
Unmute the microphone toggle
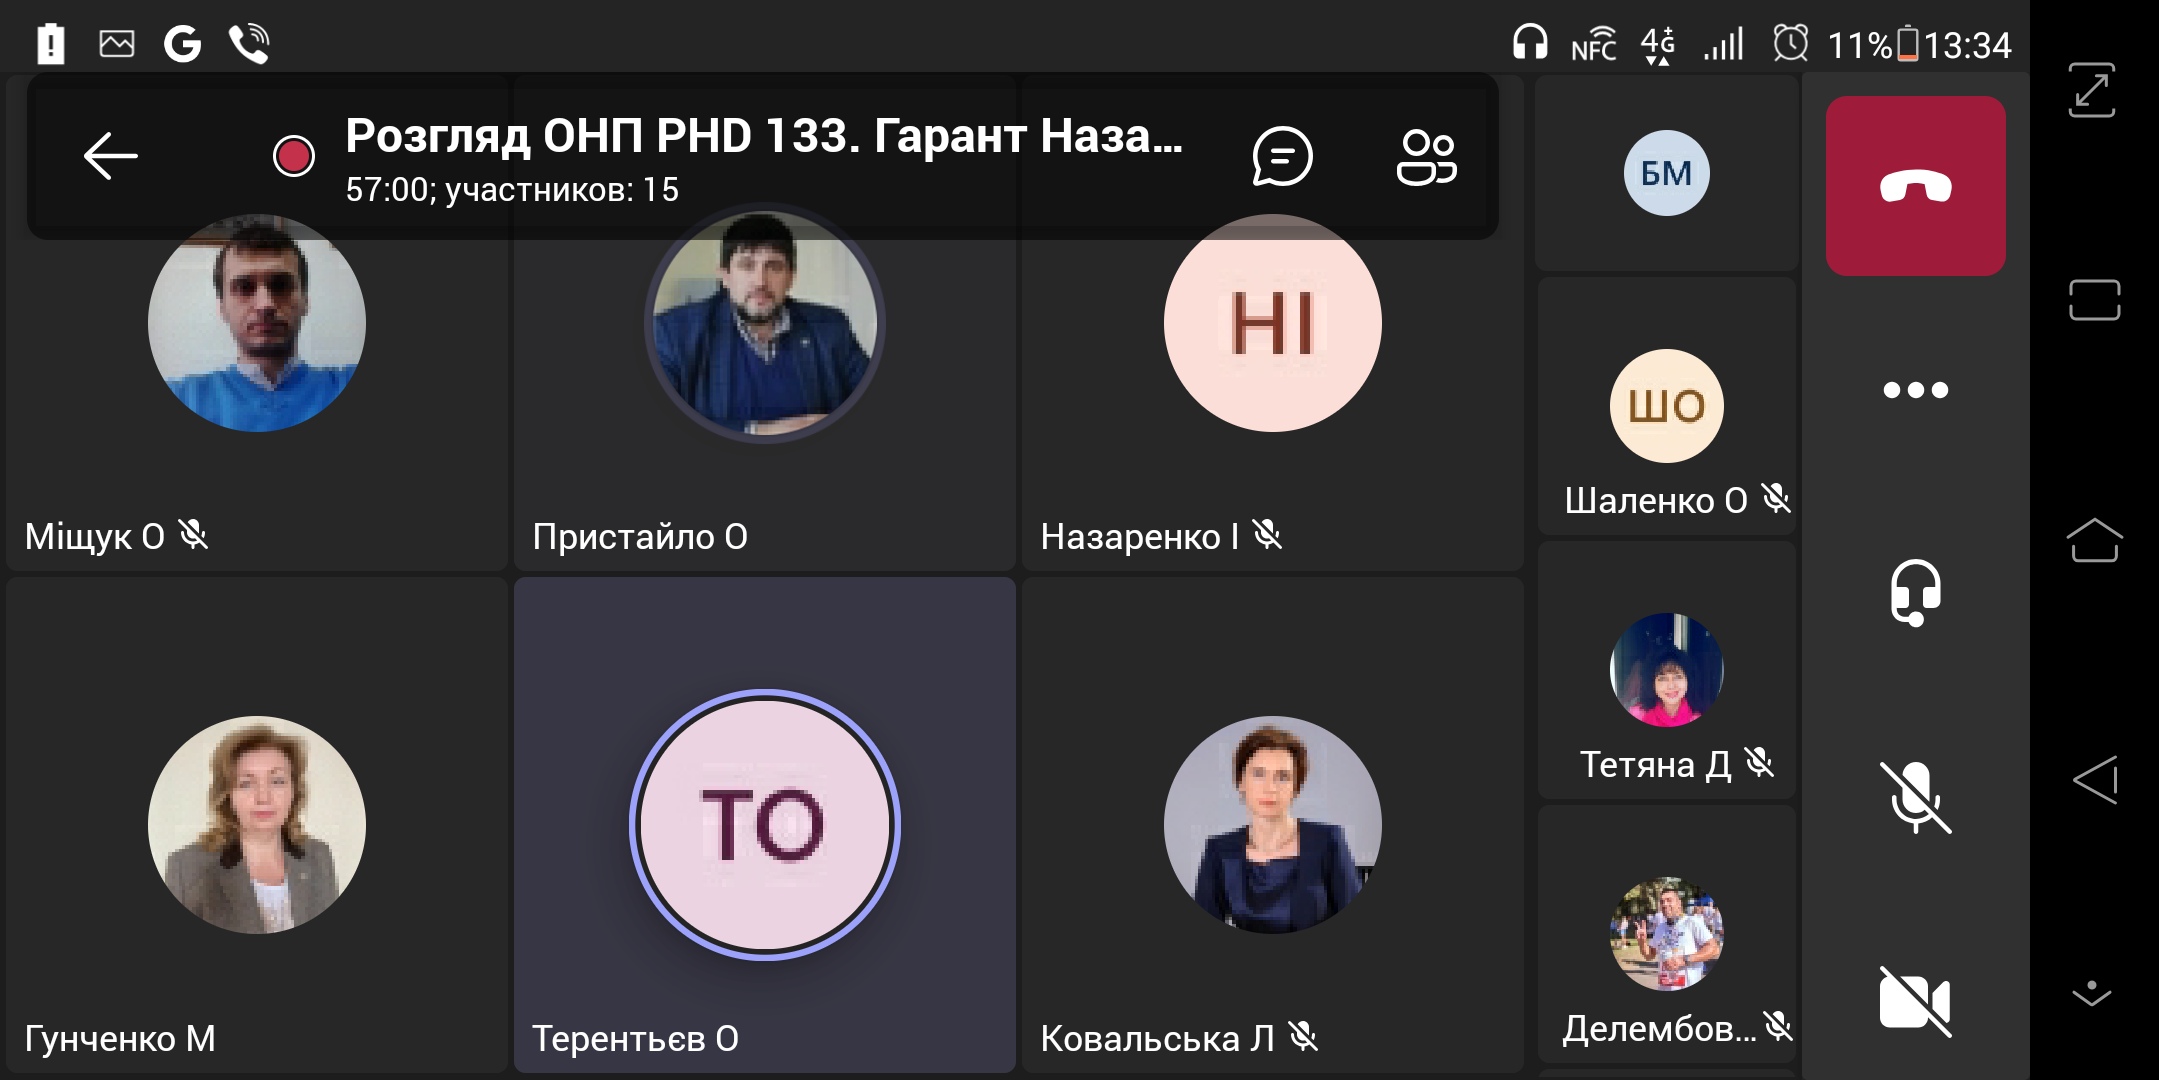point(1915,797)
